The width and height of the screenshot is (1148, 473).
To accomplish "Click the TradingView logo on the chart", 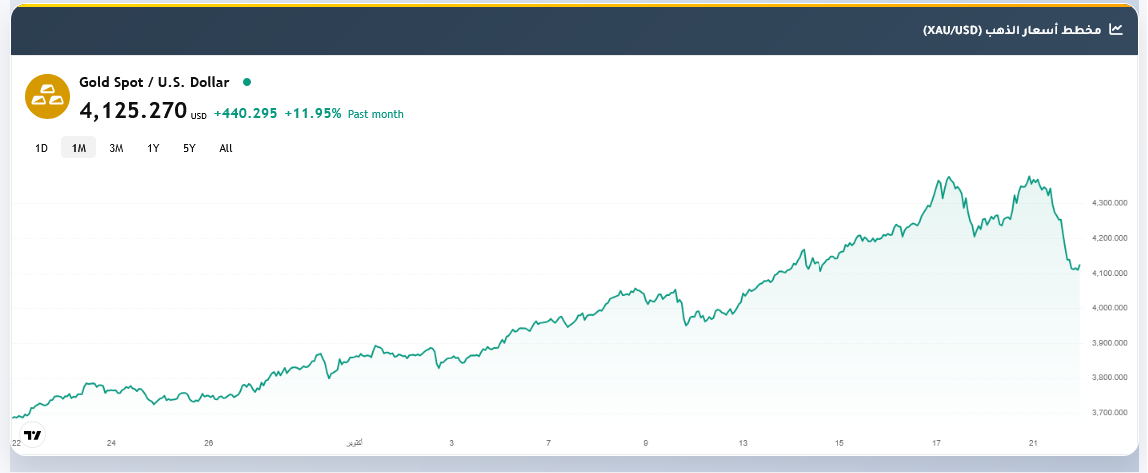I will click(33, 435).
